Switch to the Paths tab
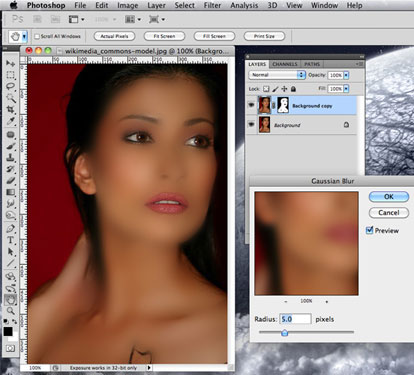414x375 pixels. coord(312,64)
